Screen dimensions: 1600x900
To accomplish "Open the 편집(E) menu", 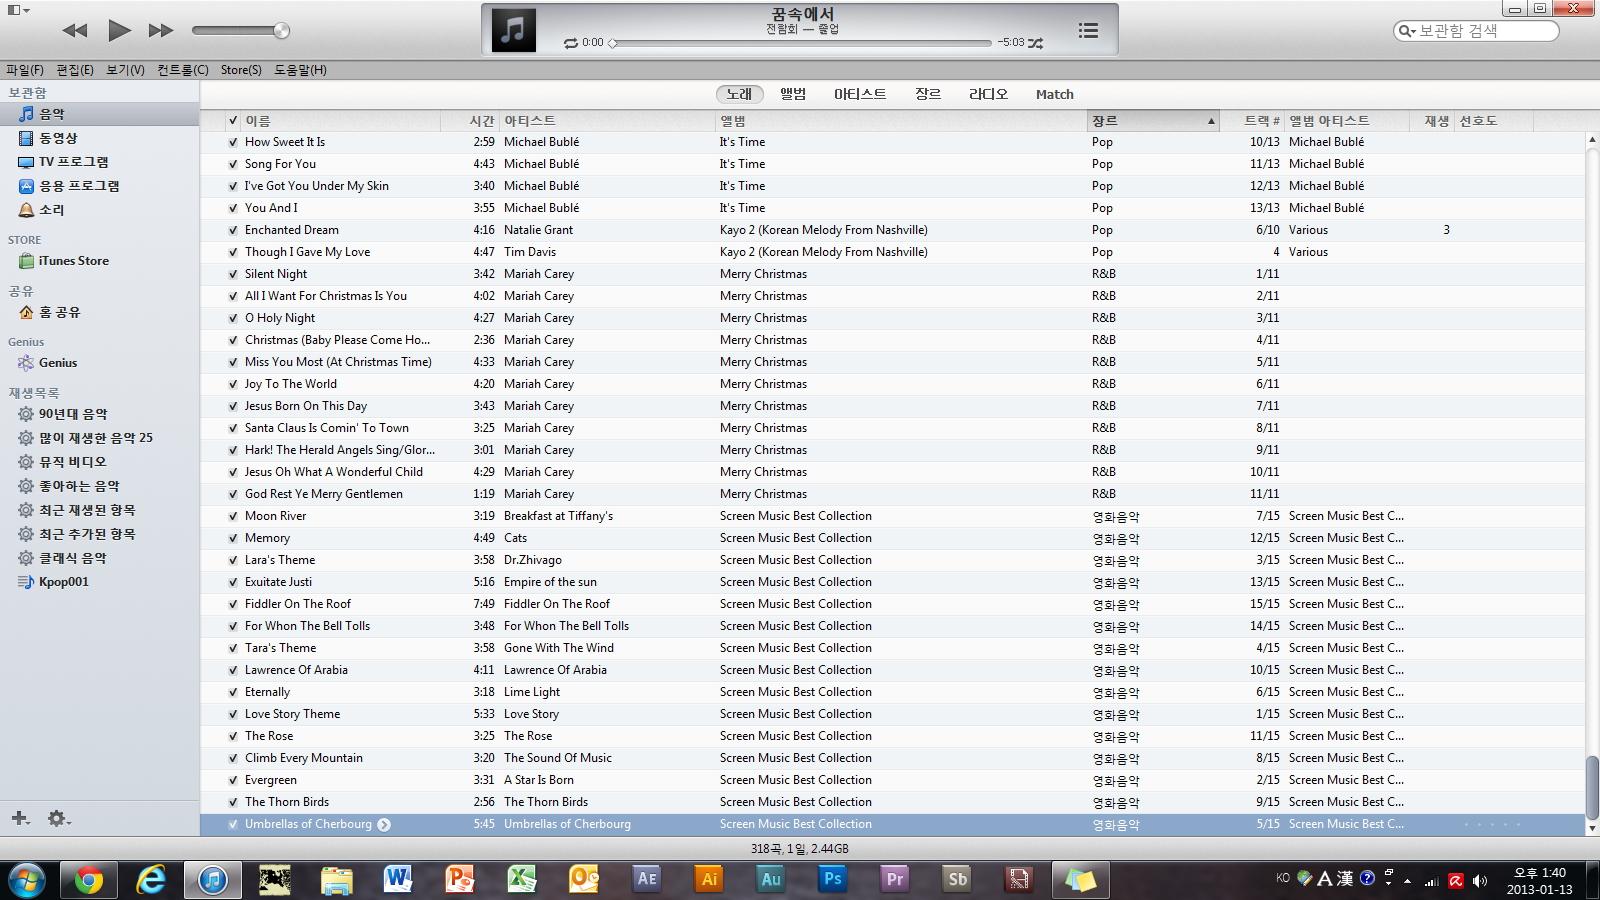I will (x=75, y=70).
